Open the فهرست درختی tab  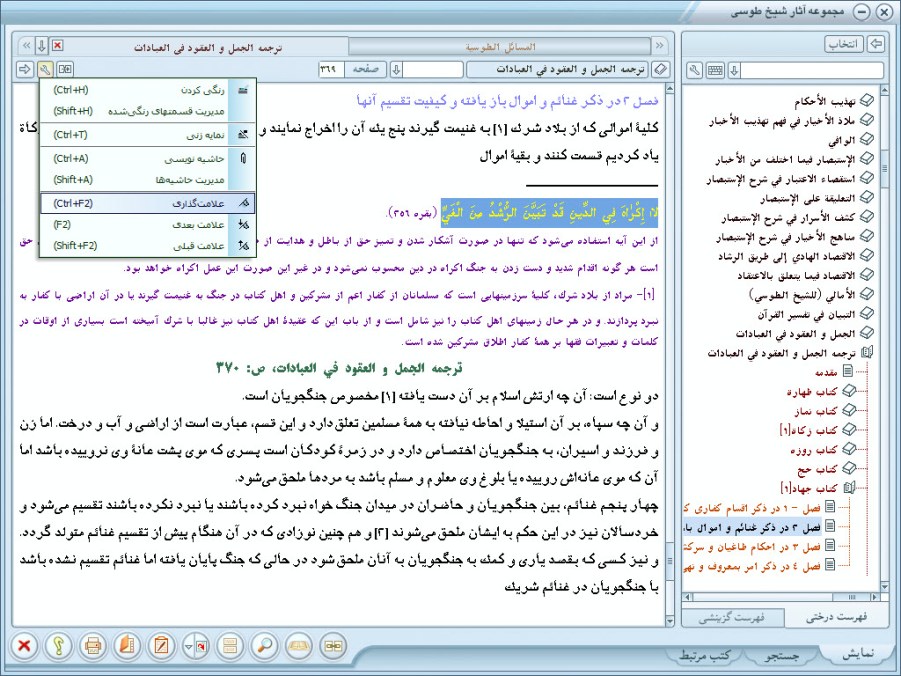[x=835, y=617]
